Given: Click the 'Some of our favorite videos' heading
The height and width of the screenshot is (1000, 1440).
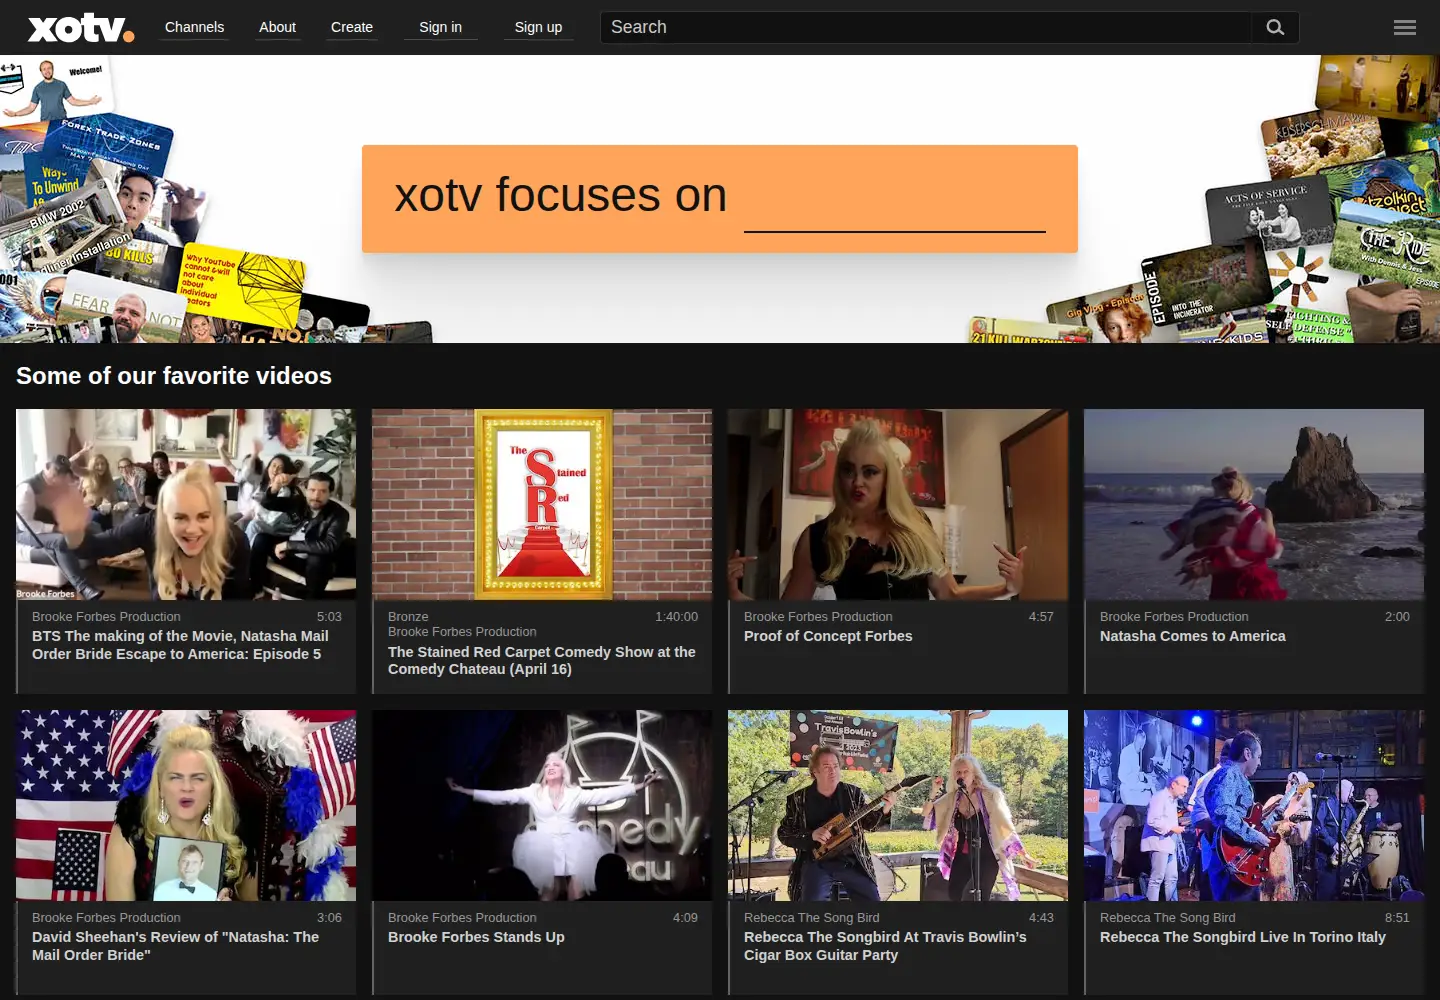Looking at the screenshot, I should [174, 376].
